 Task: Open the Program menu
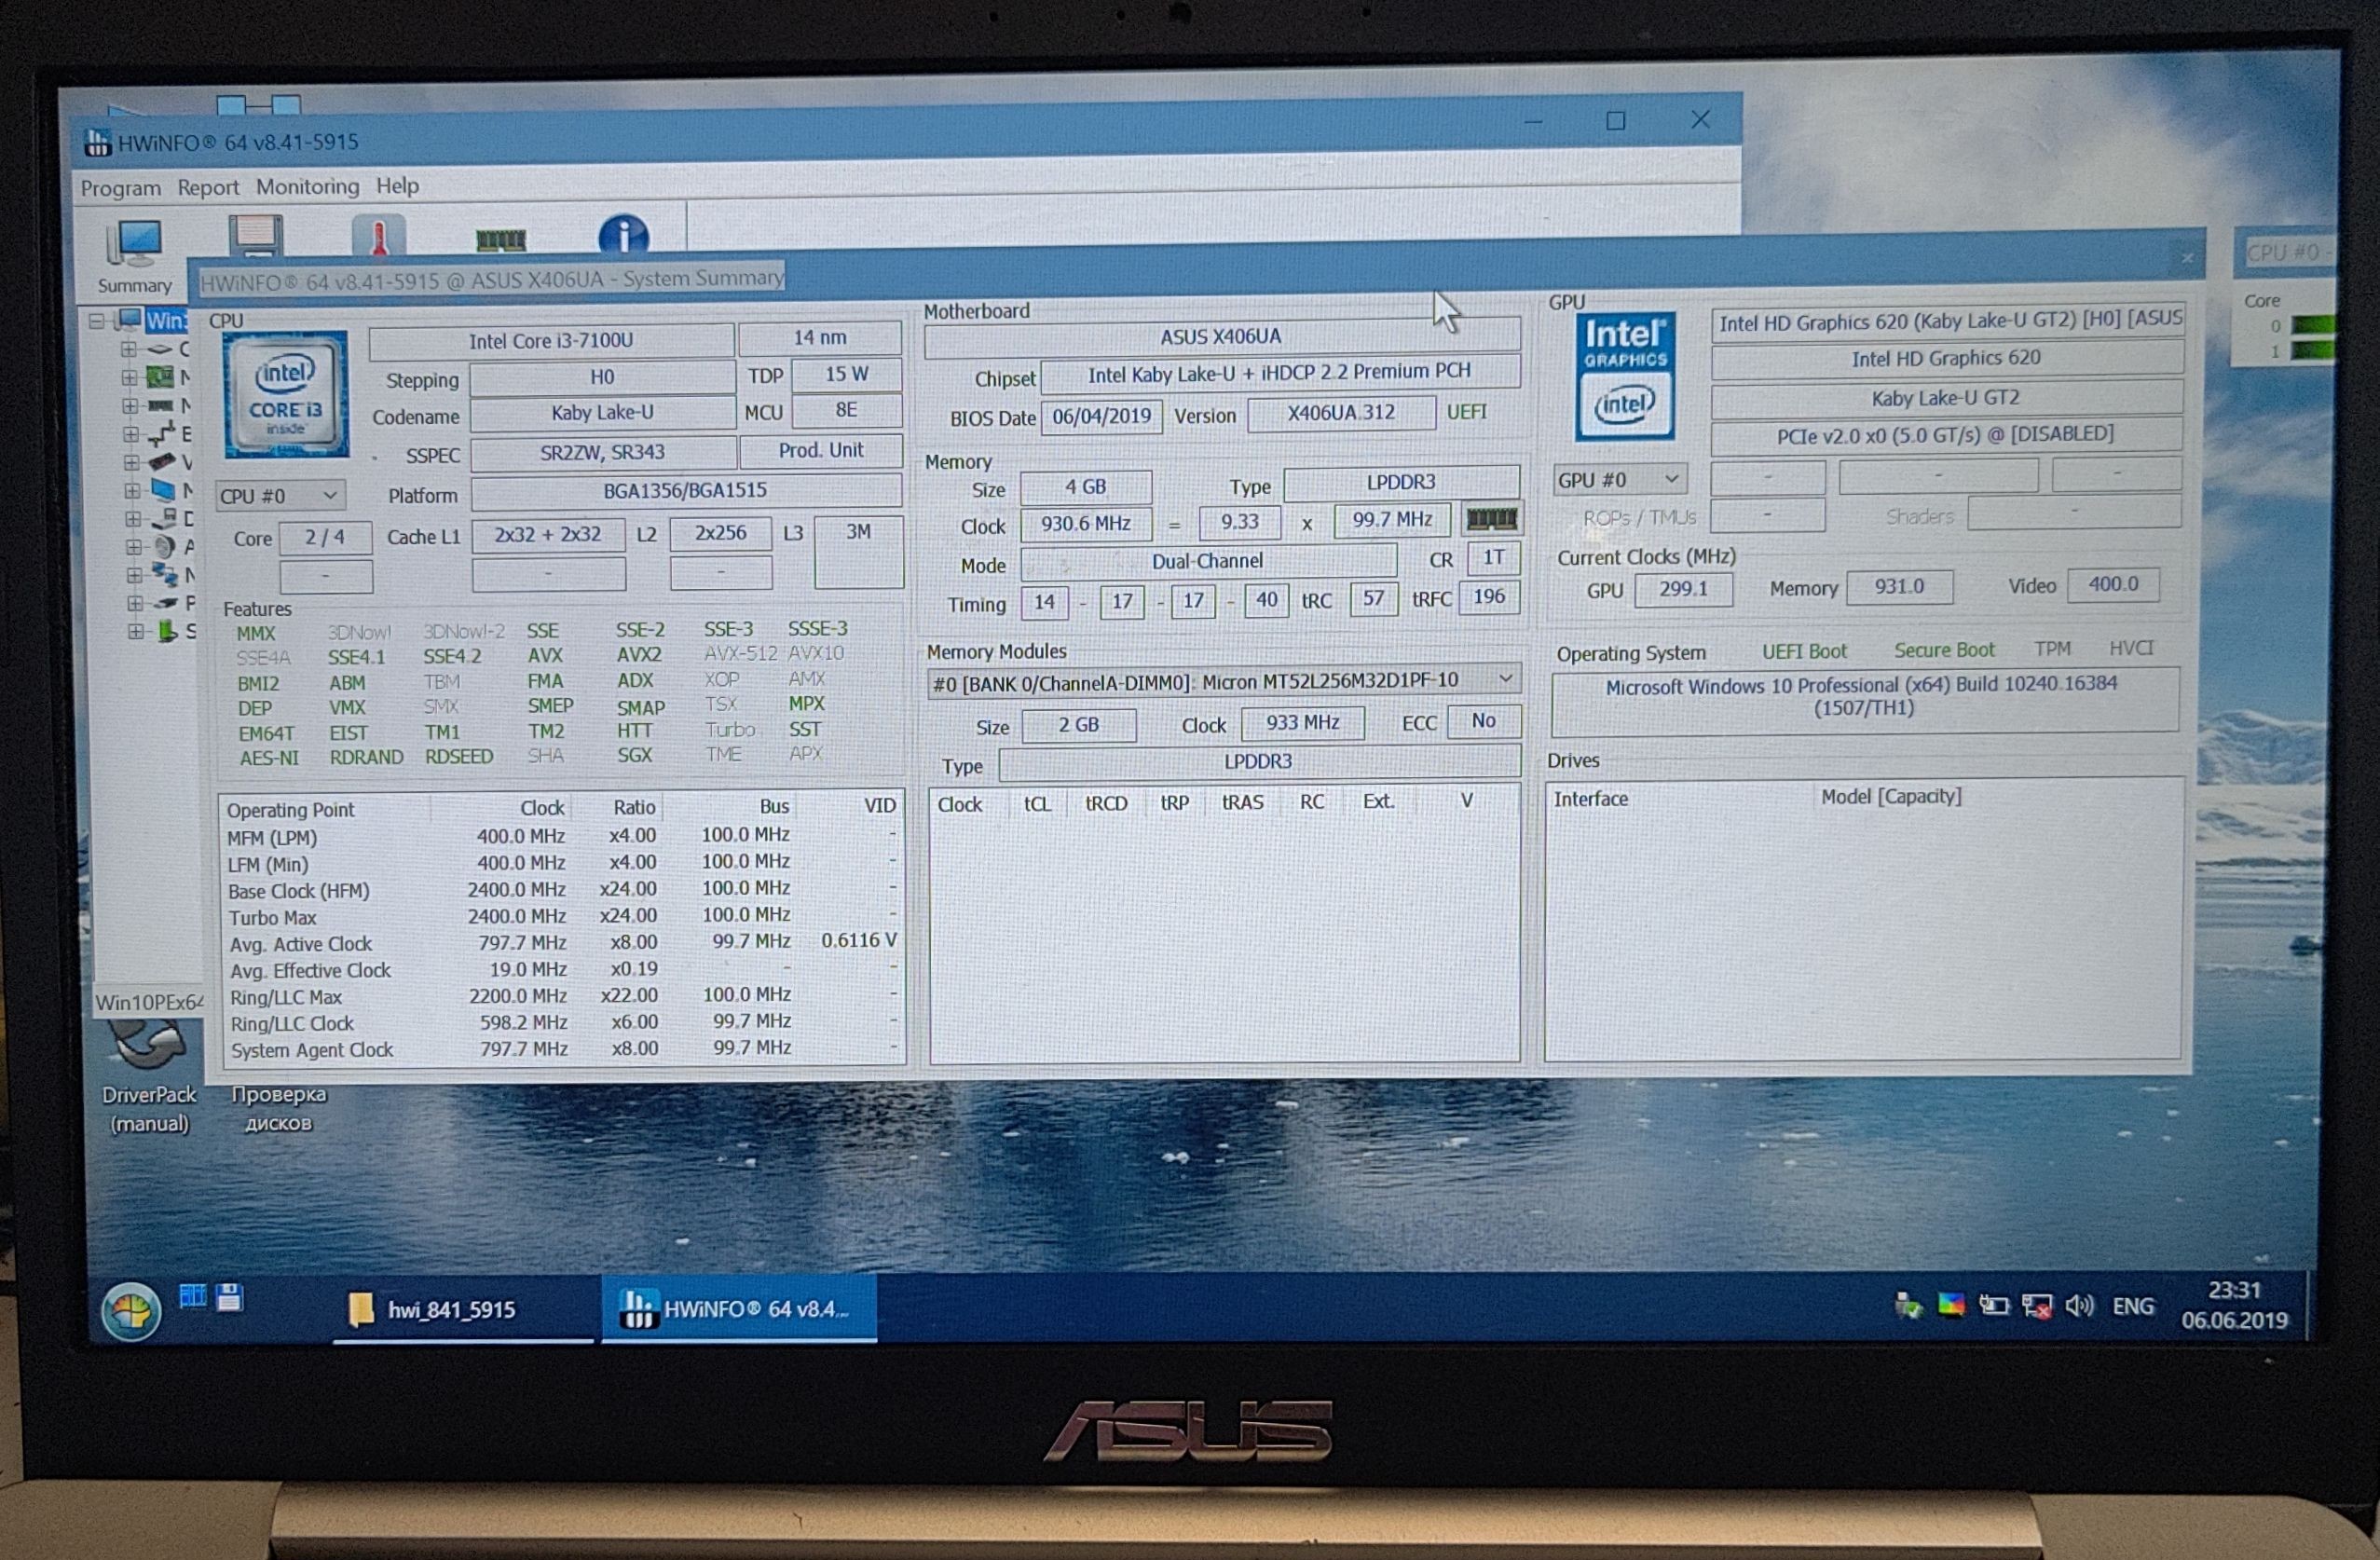(x=121, y=188)
